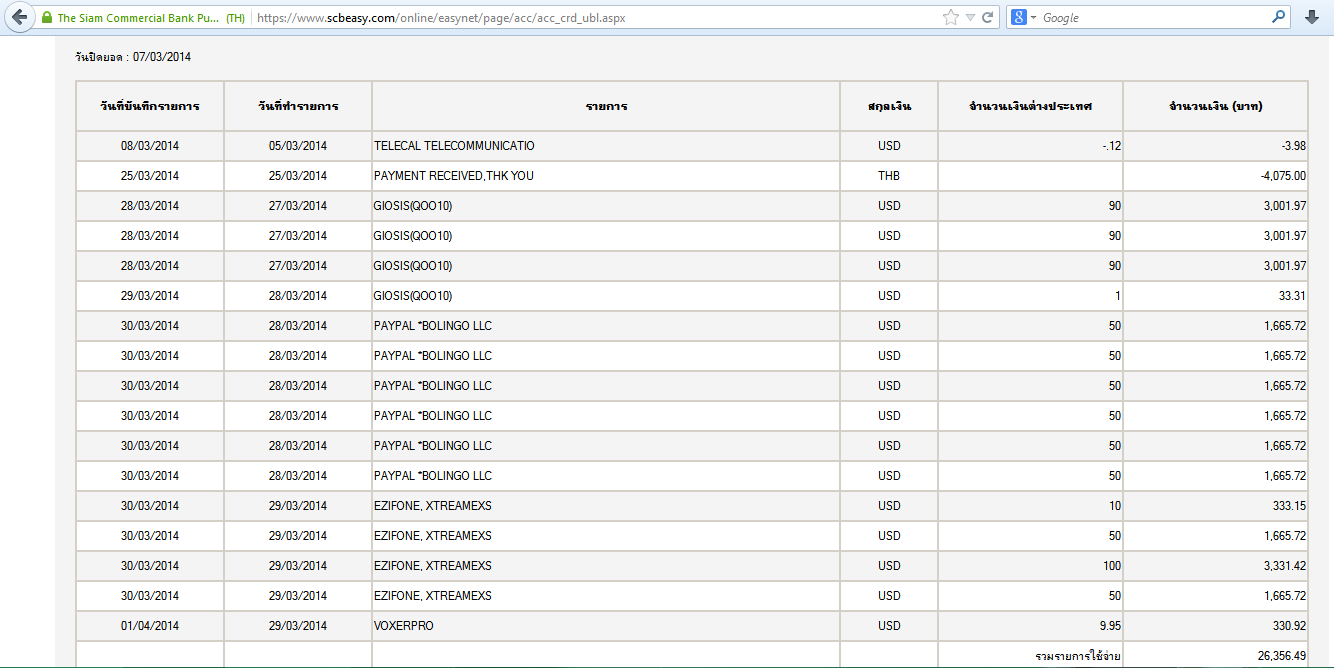Click the 333.15 baht amount
The width and height of the screenshot is (1334, 668).
click(1289, 506)
